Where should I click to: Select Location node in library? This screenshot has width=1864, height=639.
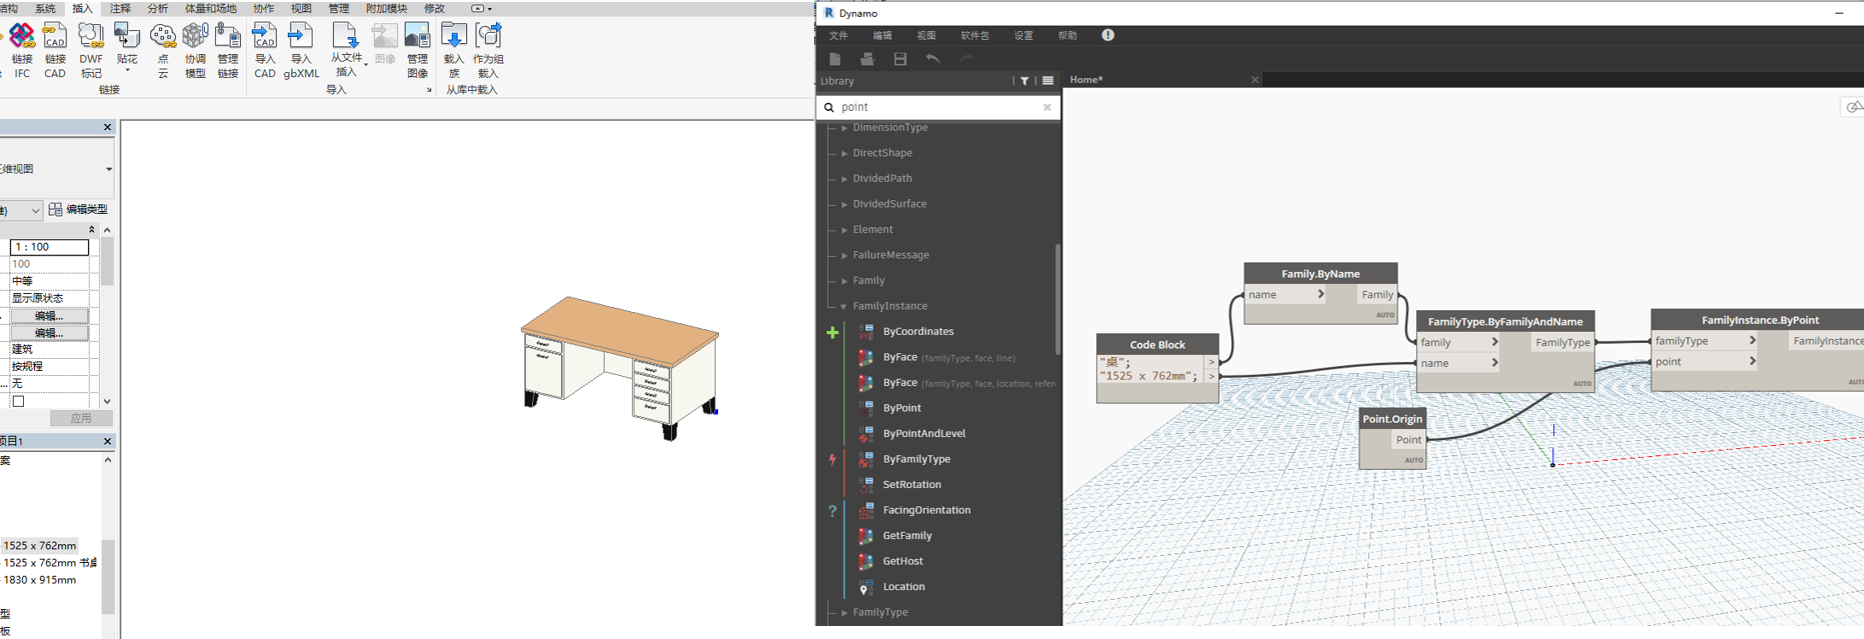point(903,587)
